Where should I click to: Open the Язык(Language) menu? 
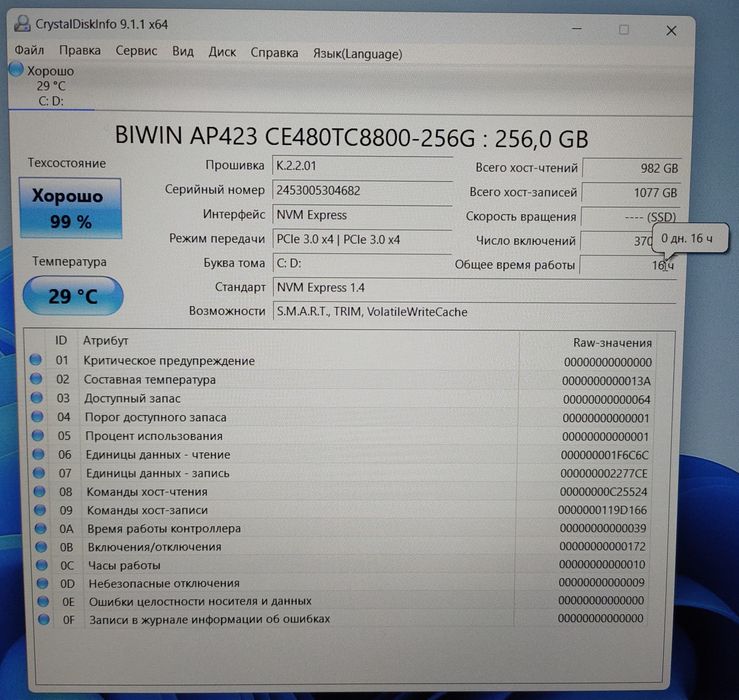click(x=358, y=54)
